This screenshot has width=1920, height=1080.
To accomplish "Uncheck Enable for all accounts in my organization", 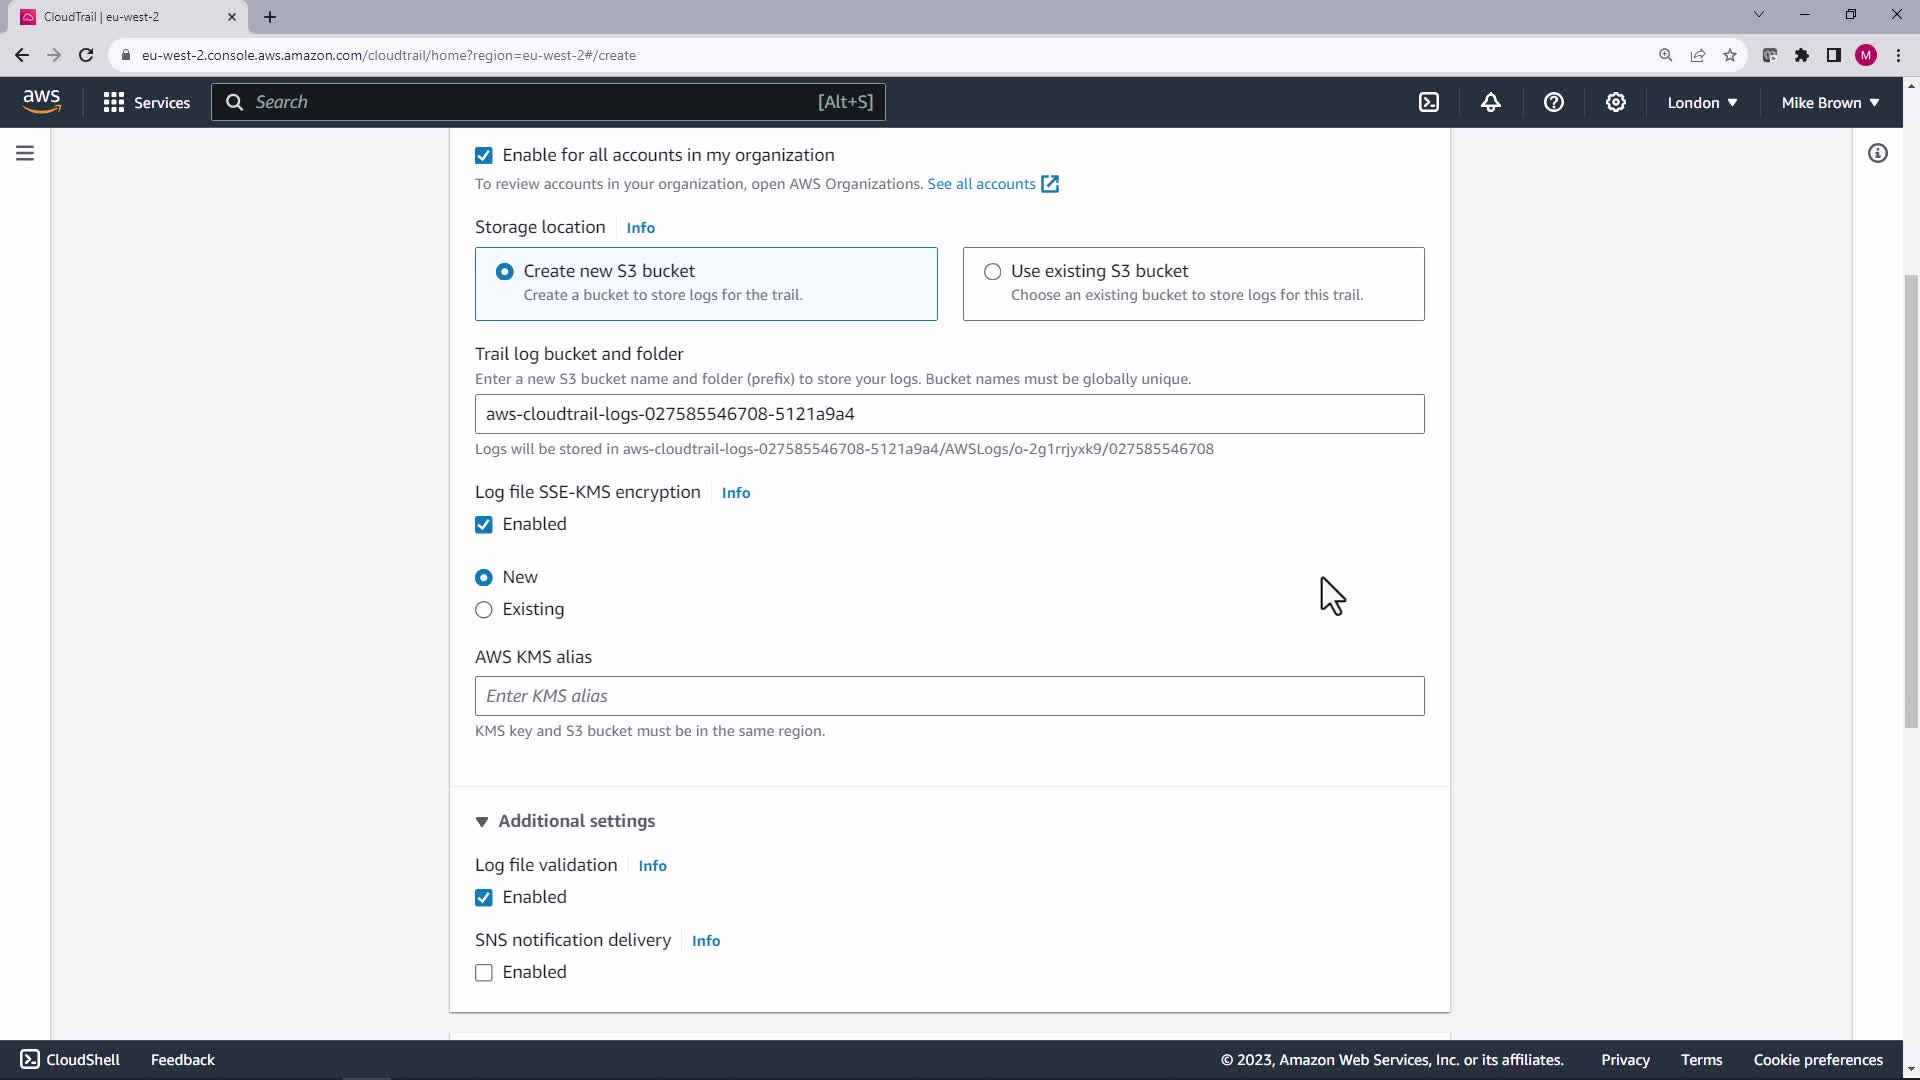I will [x=484, y=155].
